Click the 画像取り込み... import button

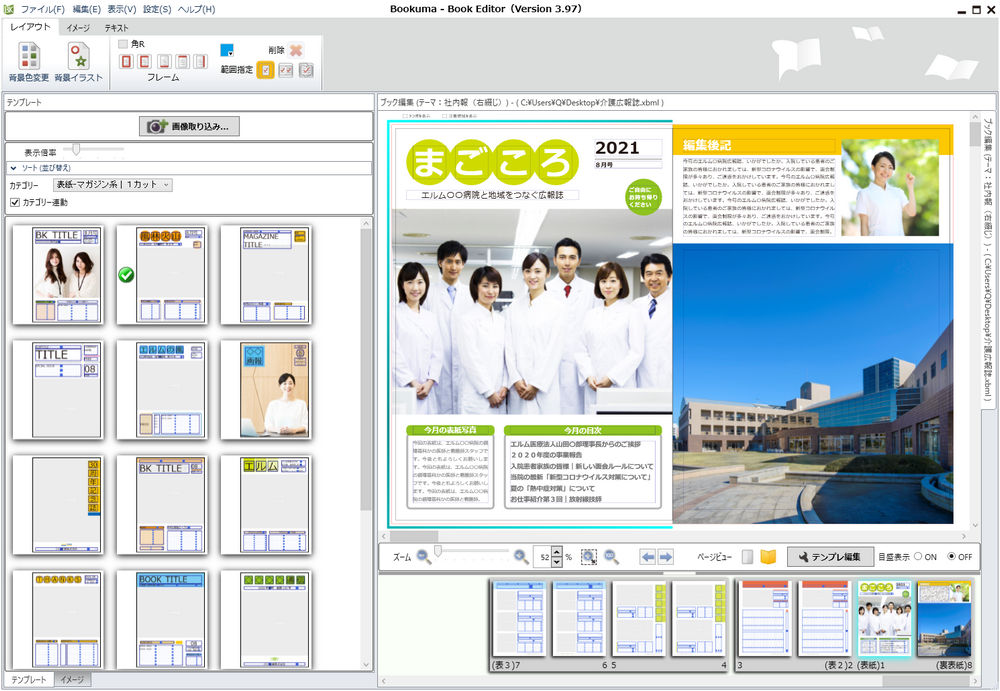tap(189, 126)
